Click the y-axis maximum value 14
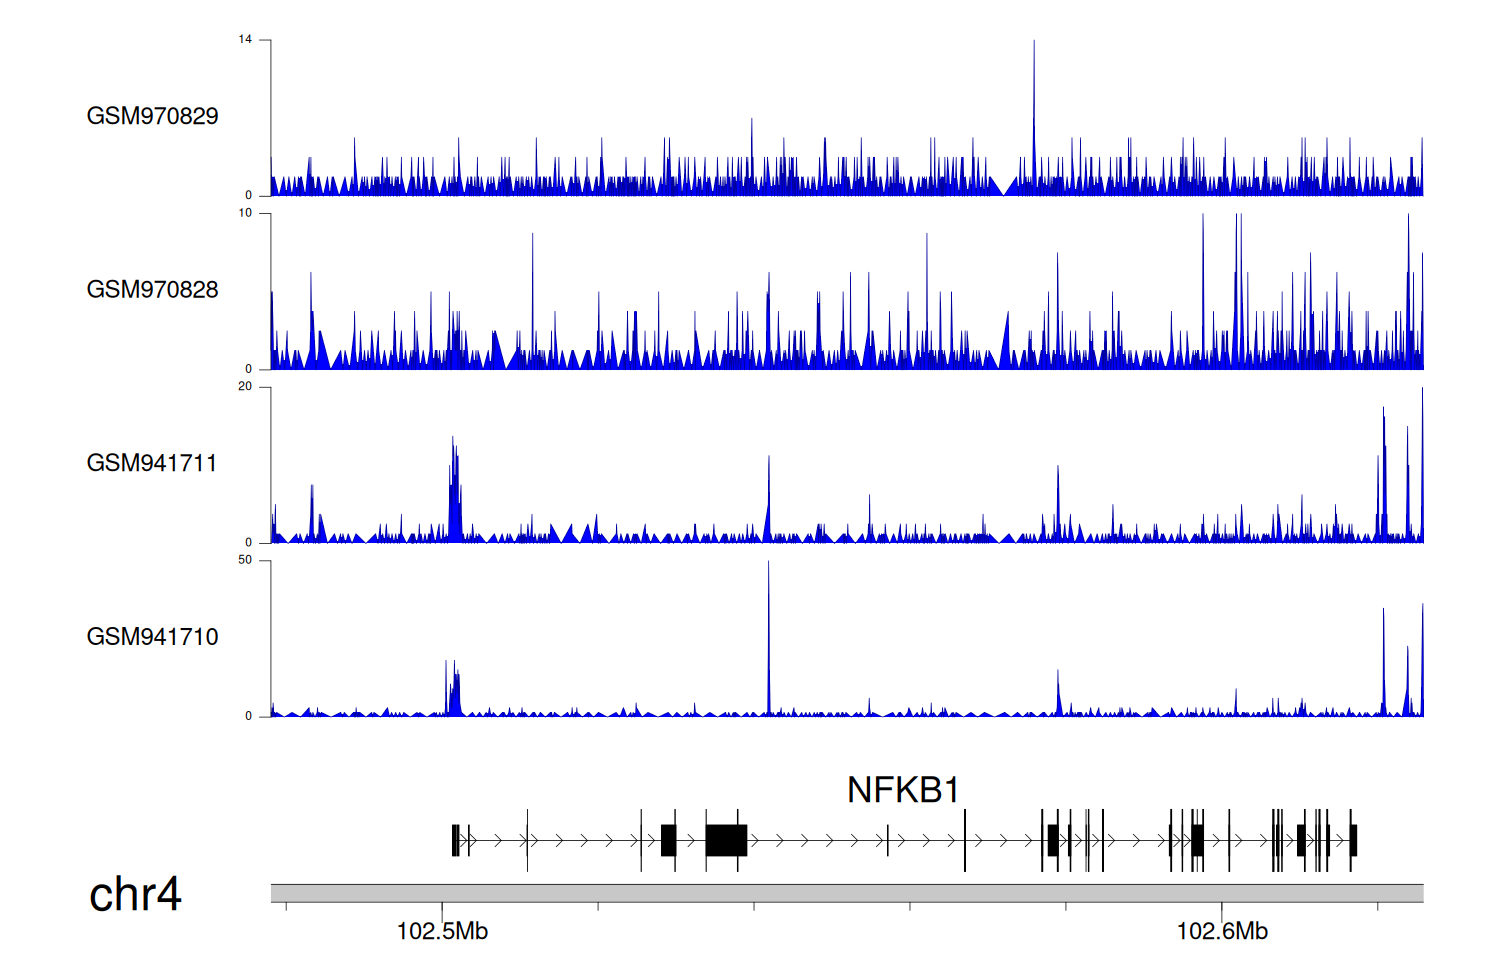Viewport: 1500px width, 980px height. click(245, 40)
